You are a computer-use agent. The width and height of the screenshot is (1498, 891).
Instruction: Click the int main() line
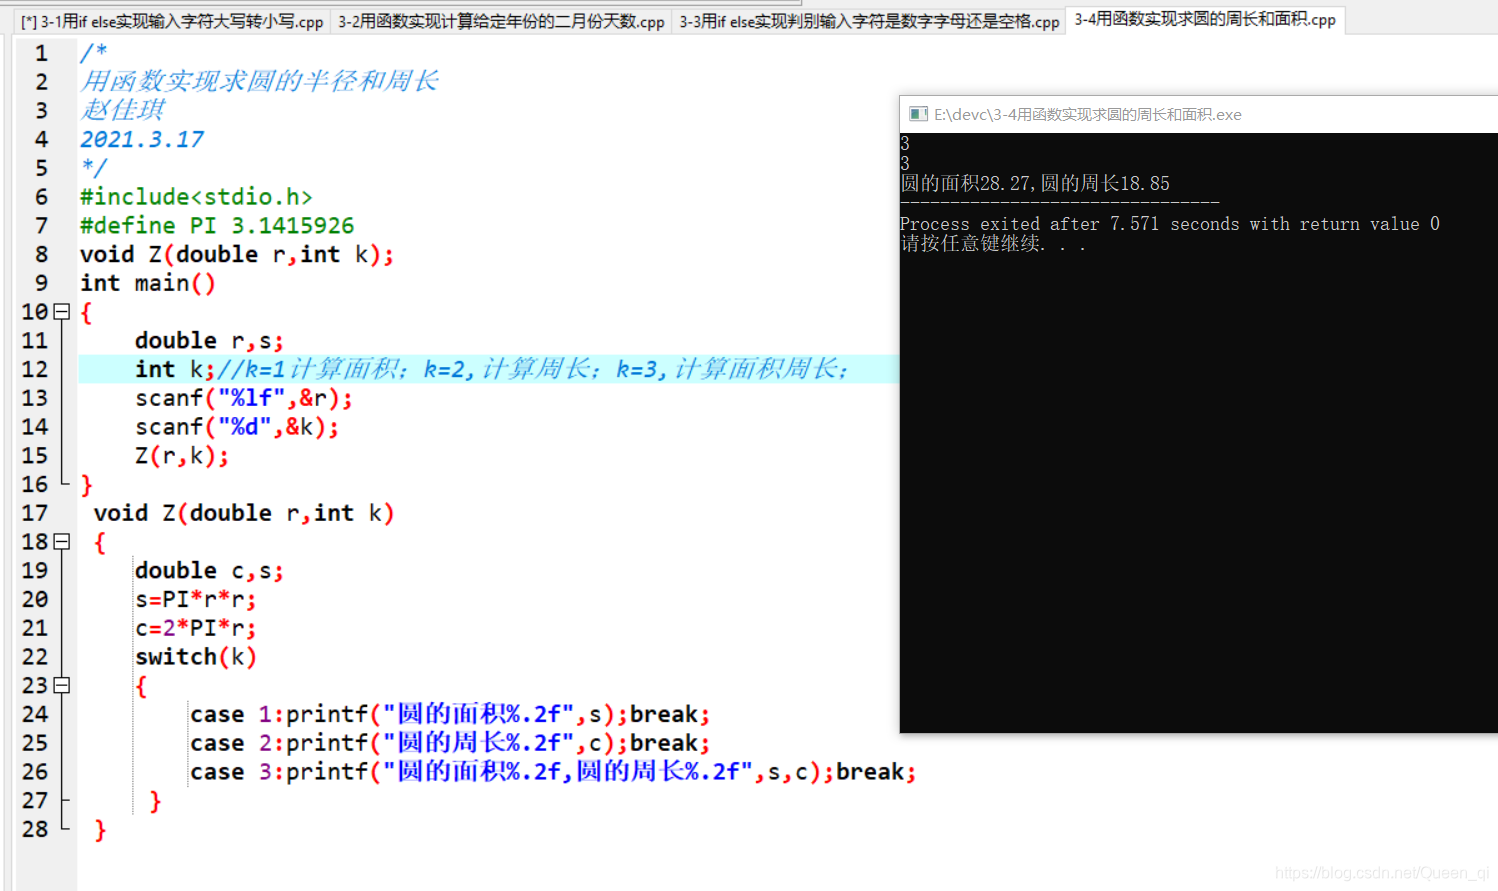tap(148, 284)
